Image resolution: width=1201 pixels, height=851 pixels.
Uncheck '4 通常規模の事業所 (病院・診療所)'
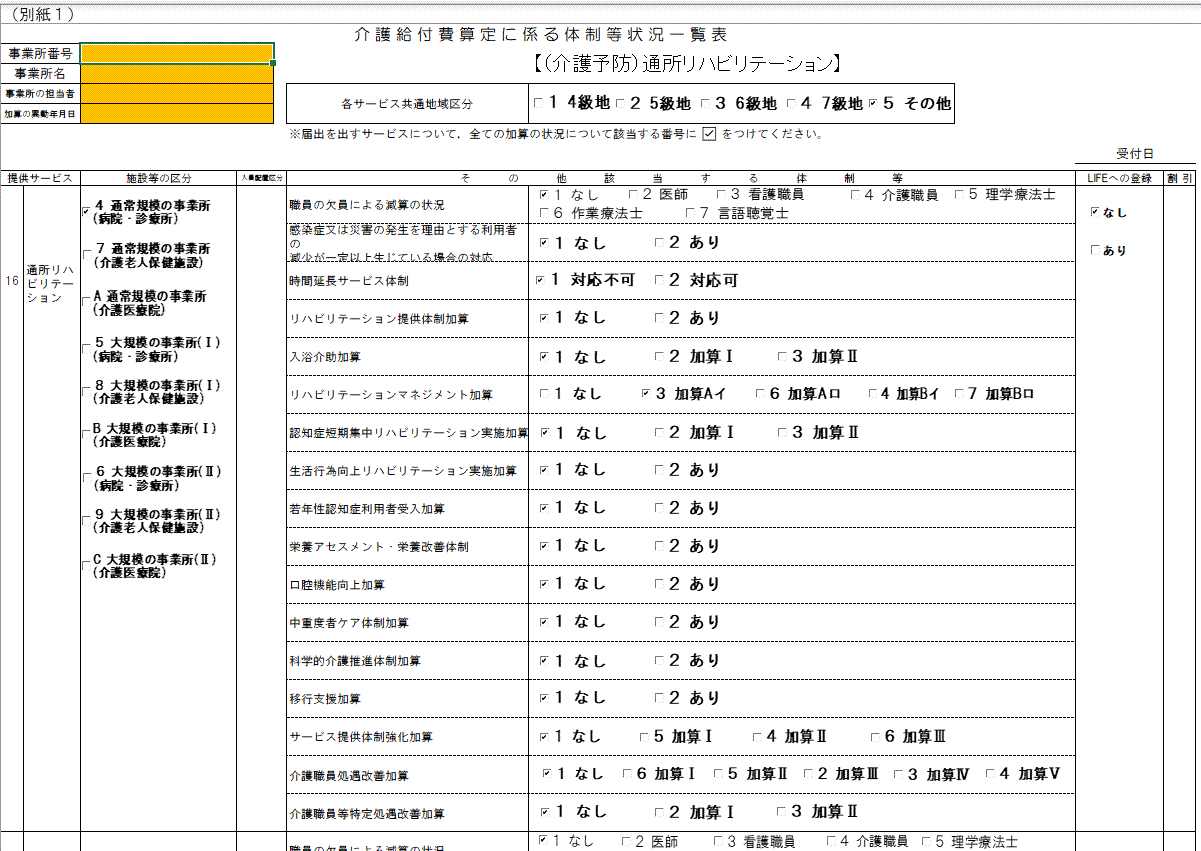pos(86,211)
